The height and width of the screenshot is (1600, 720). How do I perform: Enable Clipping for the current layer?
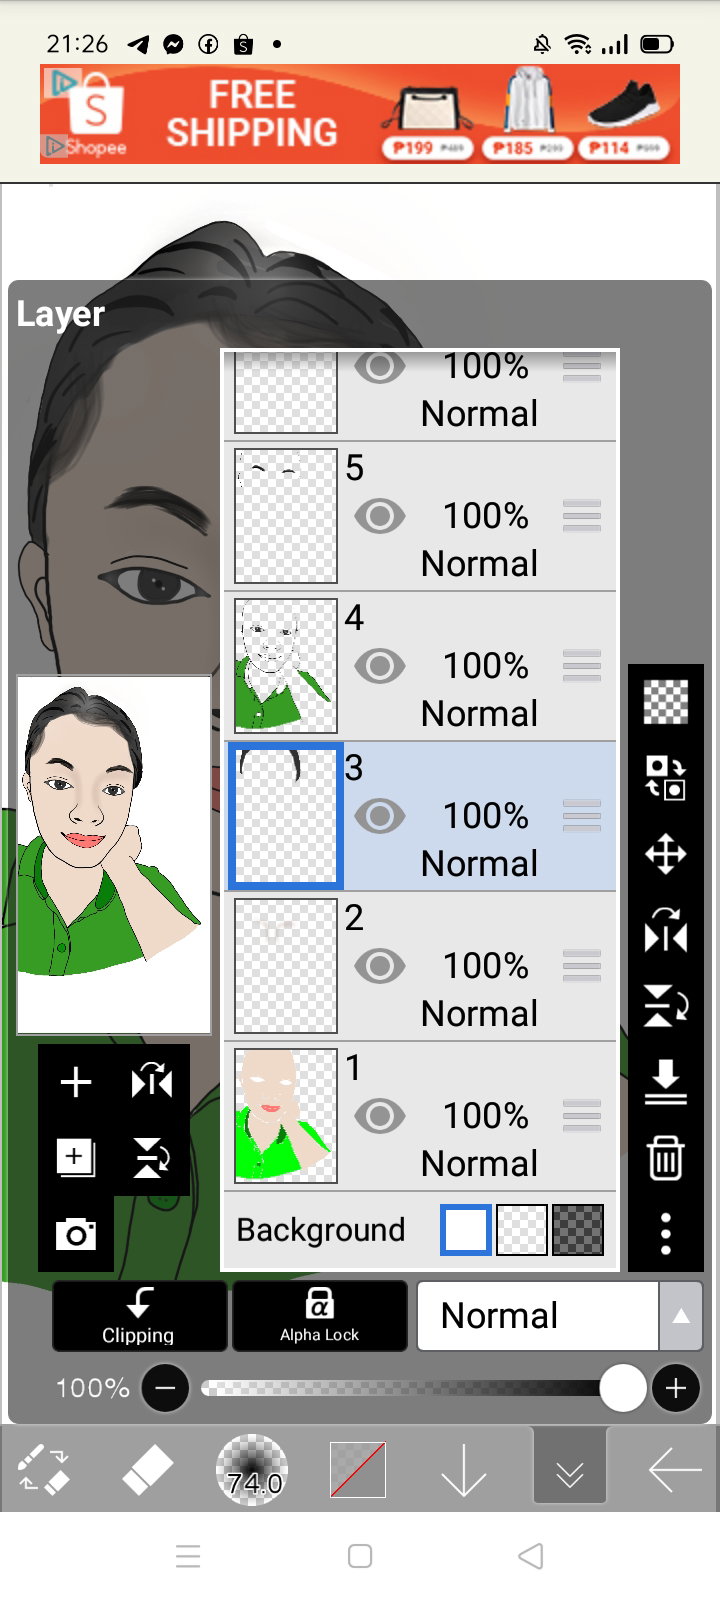pos(139,1316)
